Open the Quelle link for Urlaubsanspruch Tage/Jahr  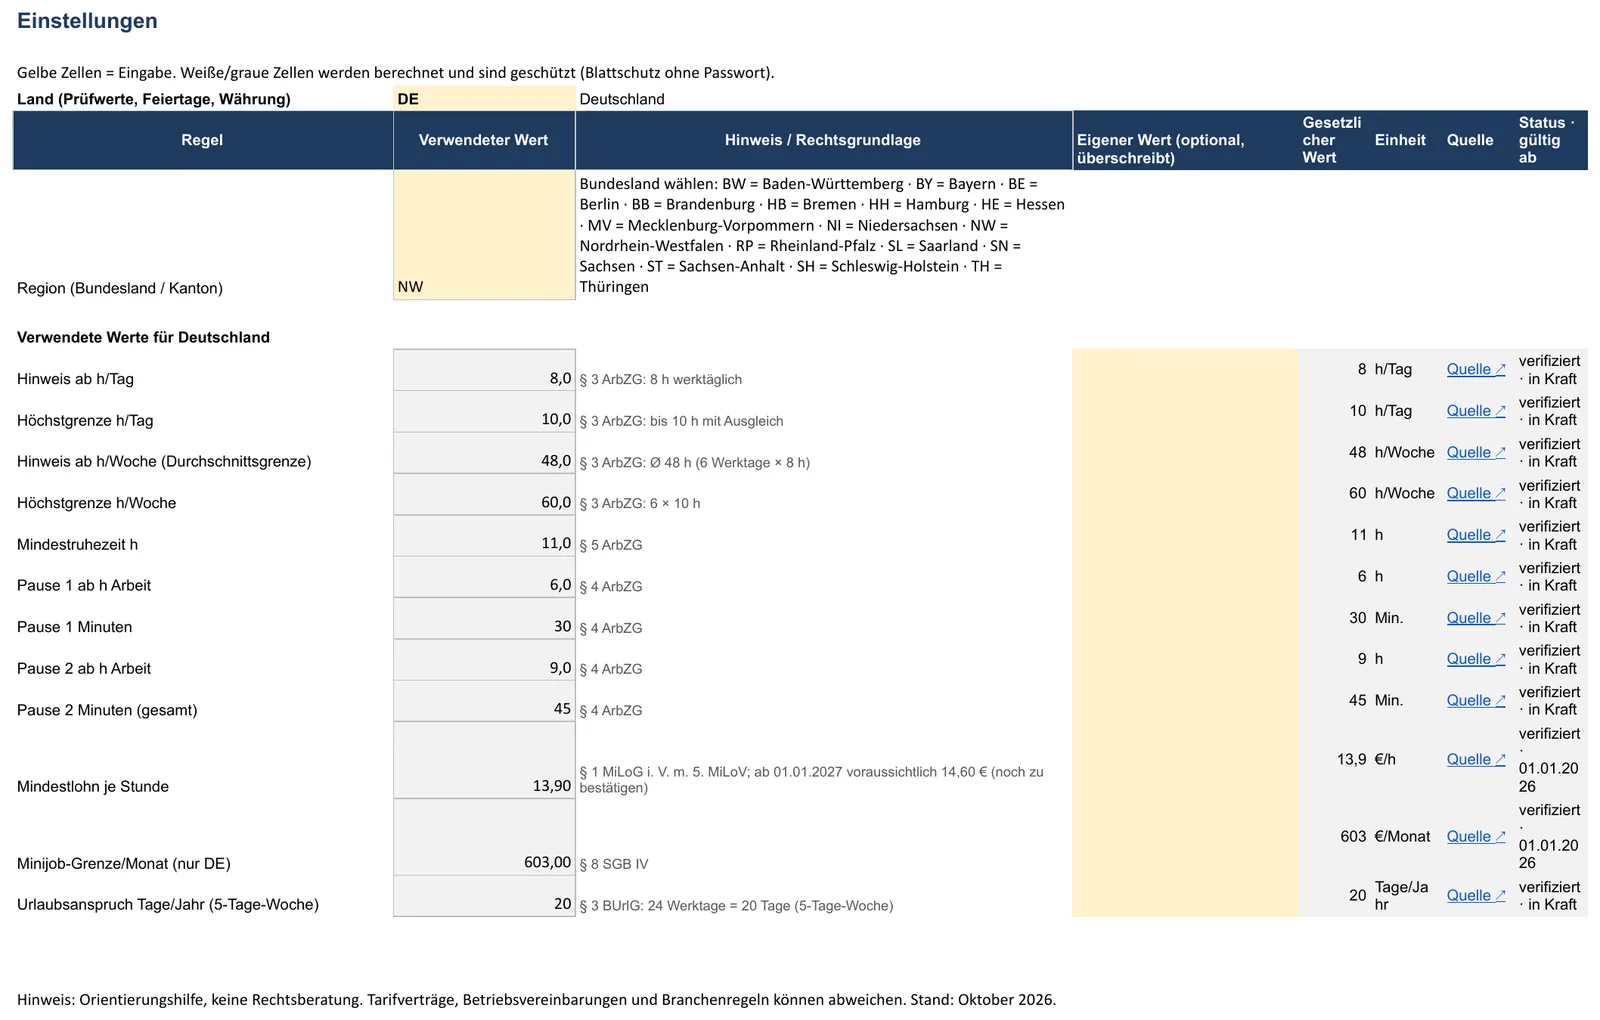1475,895
